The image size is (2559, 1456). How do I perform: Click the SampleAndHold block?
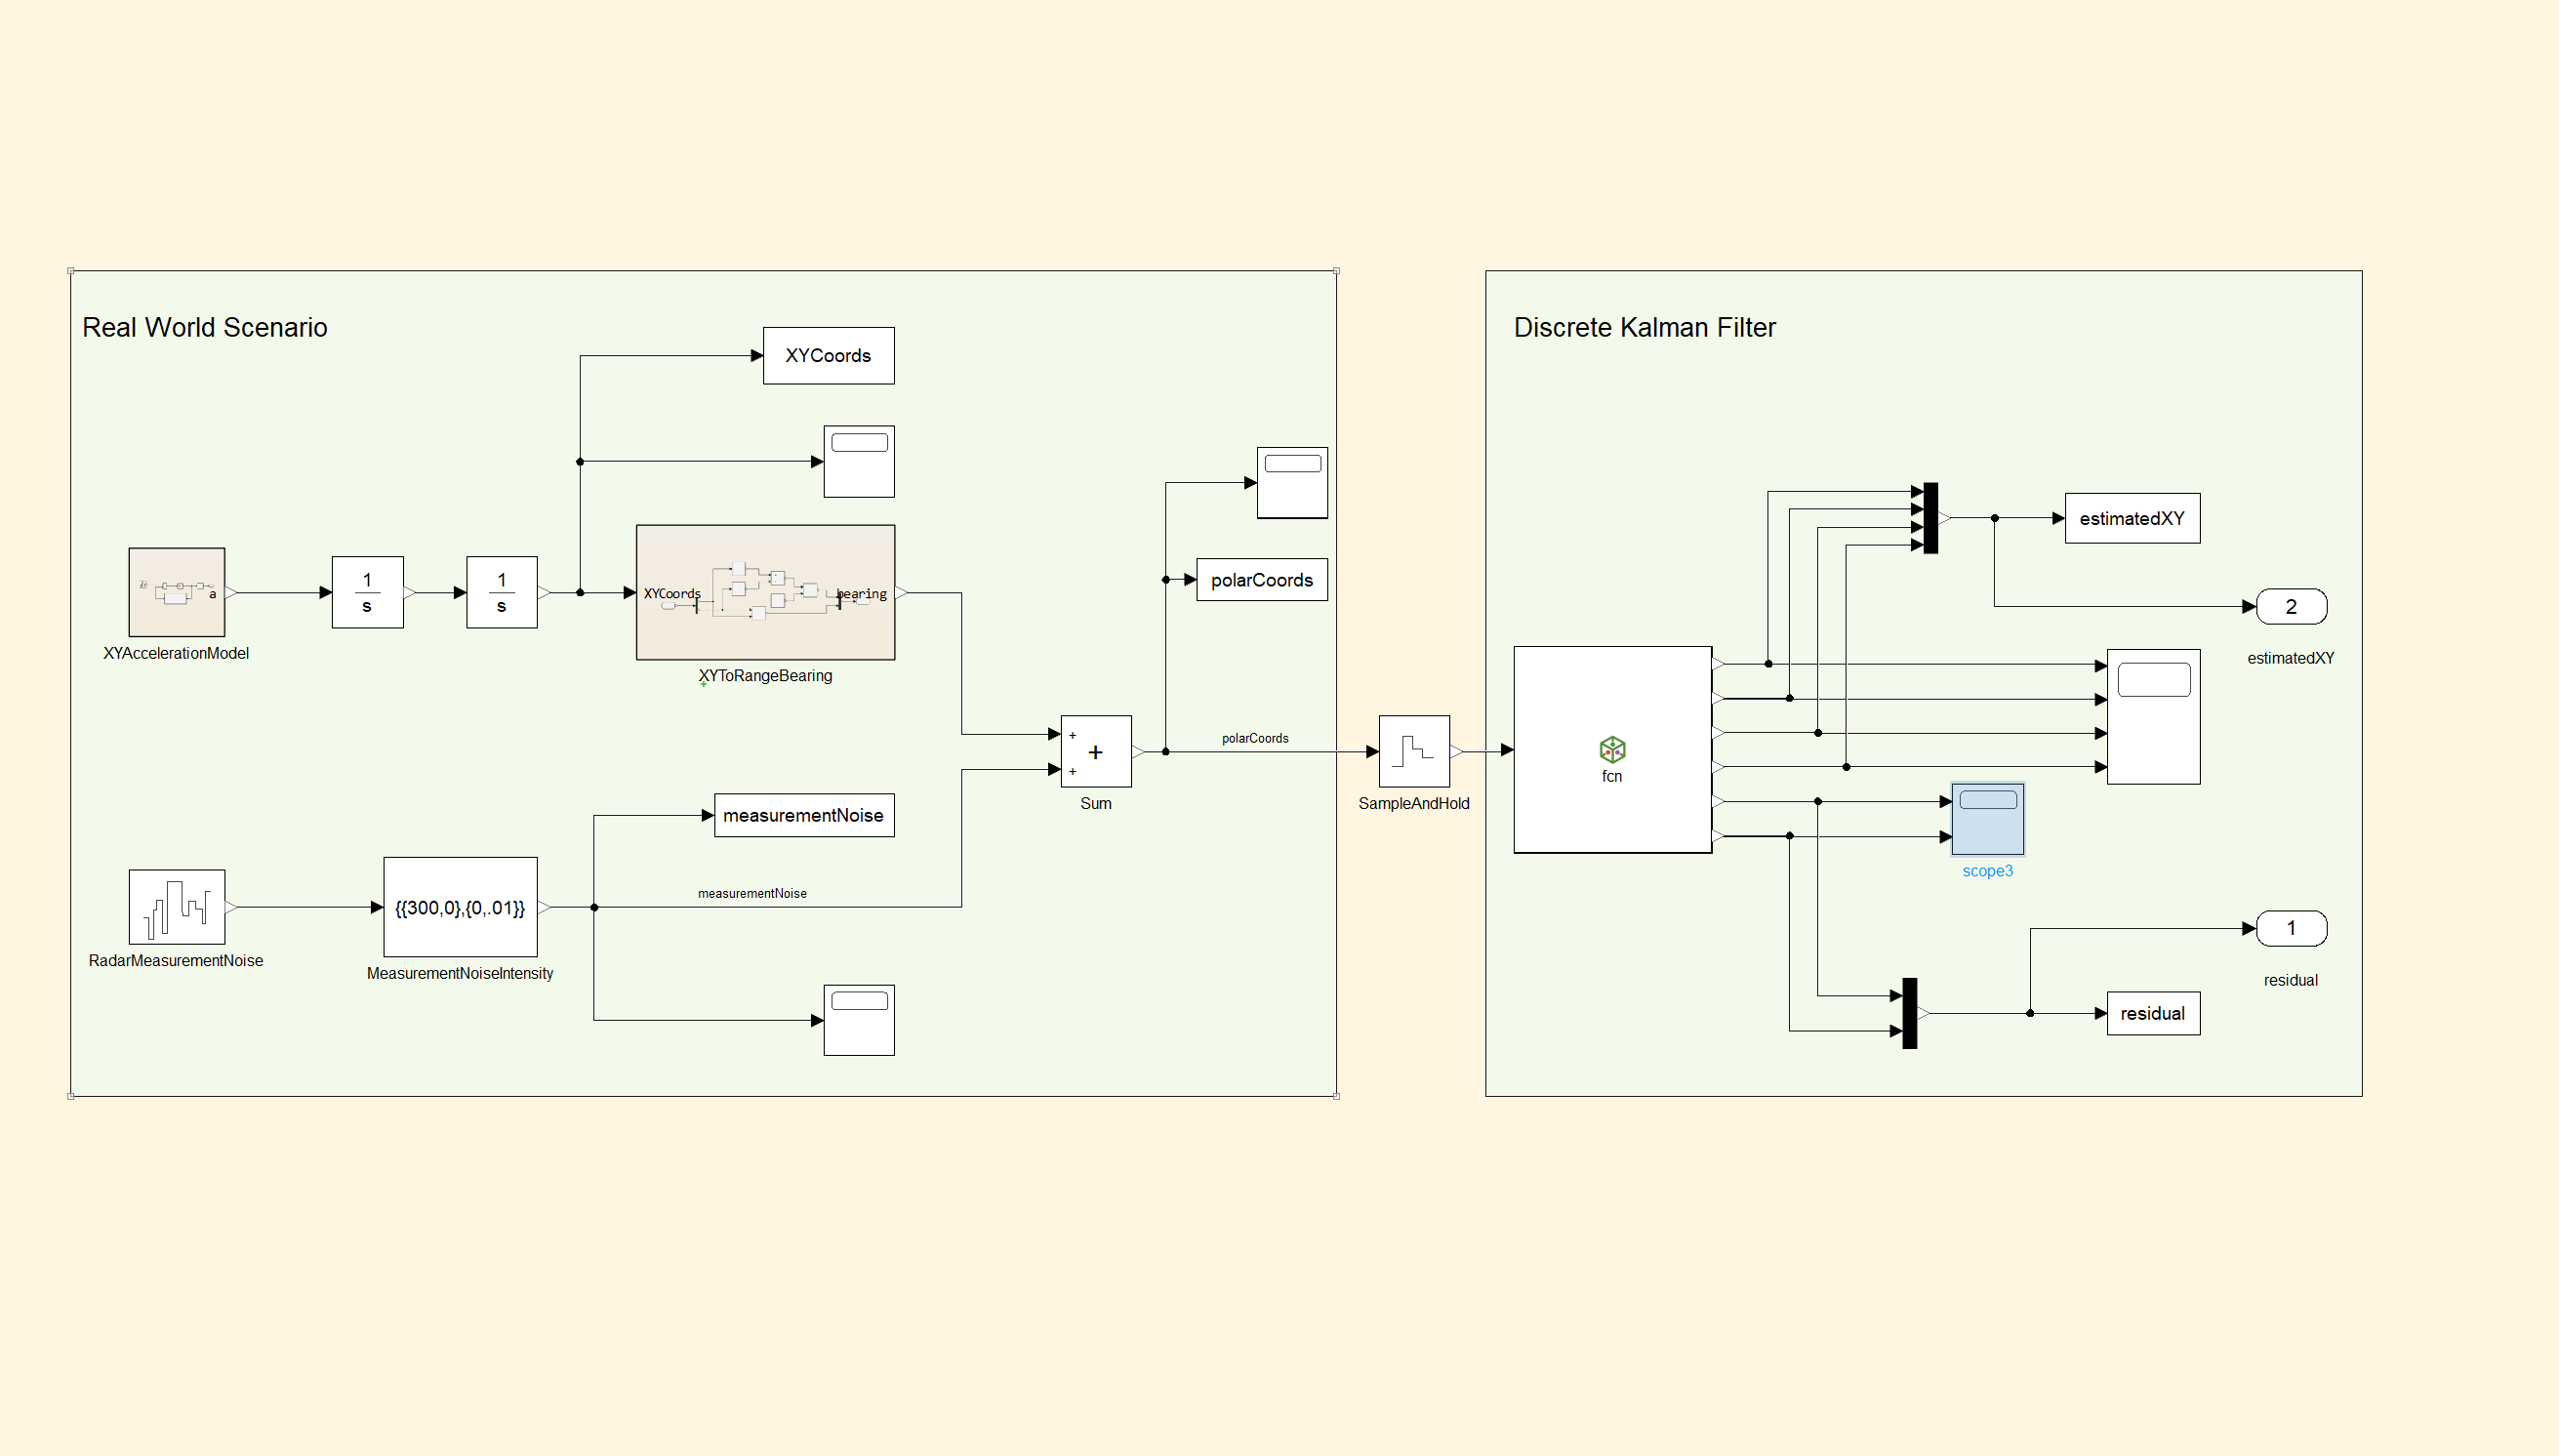(x=1413, y=751)
